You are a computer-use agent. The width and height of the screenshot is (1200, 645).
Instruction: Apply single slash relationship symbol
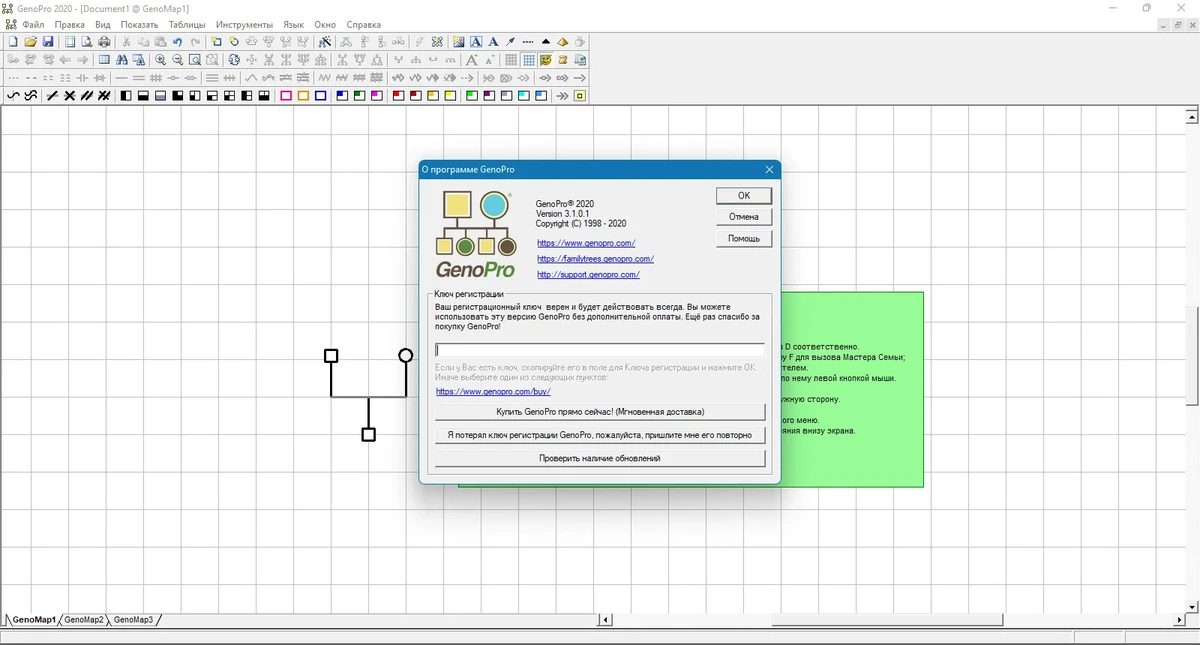coord(52,96)
